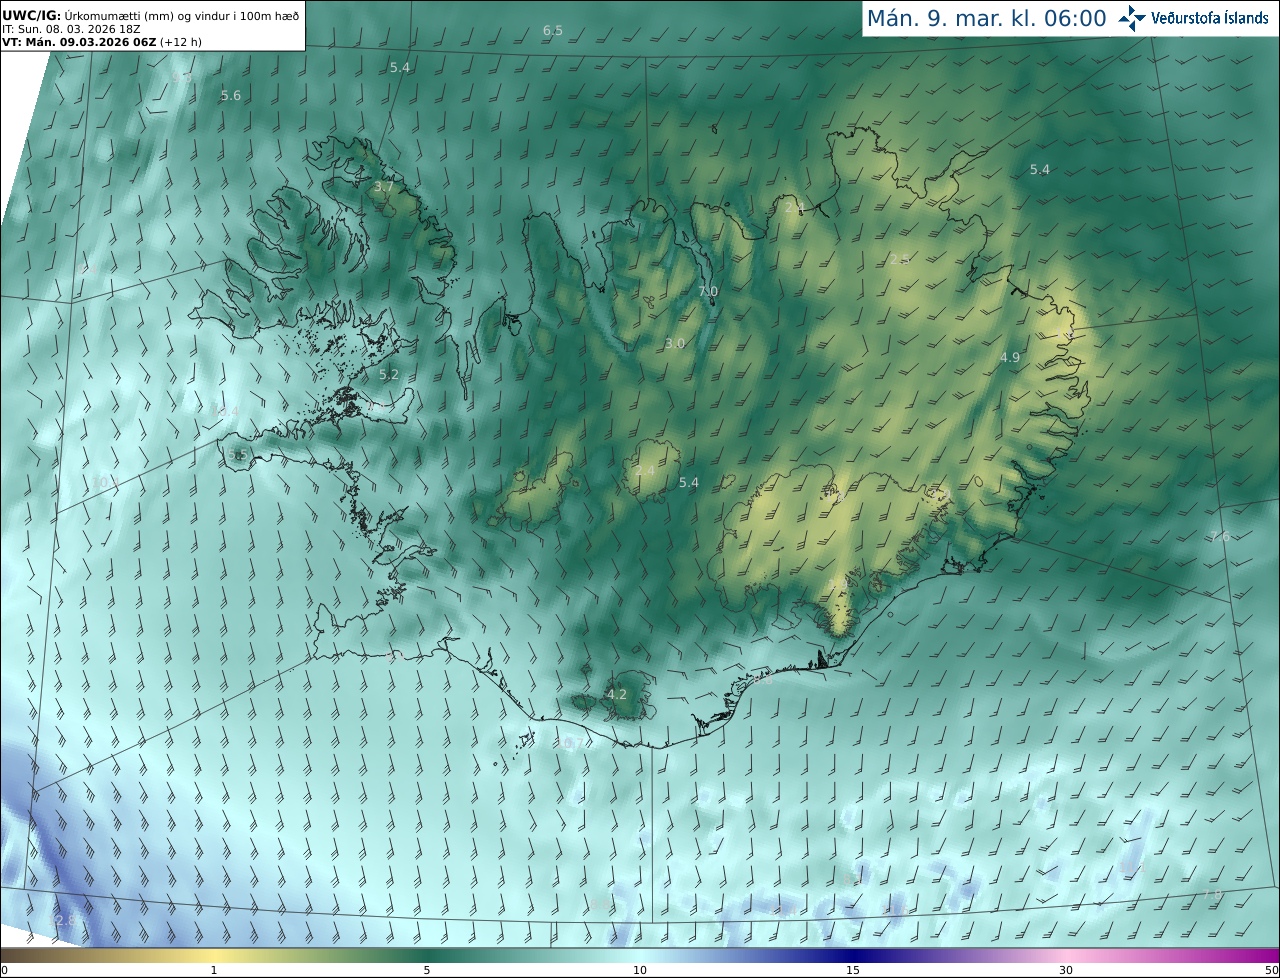Select the 'Mán. 9. mar. kl. 06:00' timestamp

point(986,18)
